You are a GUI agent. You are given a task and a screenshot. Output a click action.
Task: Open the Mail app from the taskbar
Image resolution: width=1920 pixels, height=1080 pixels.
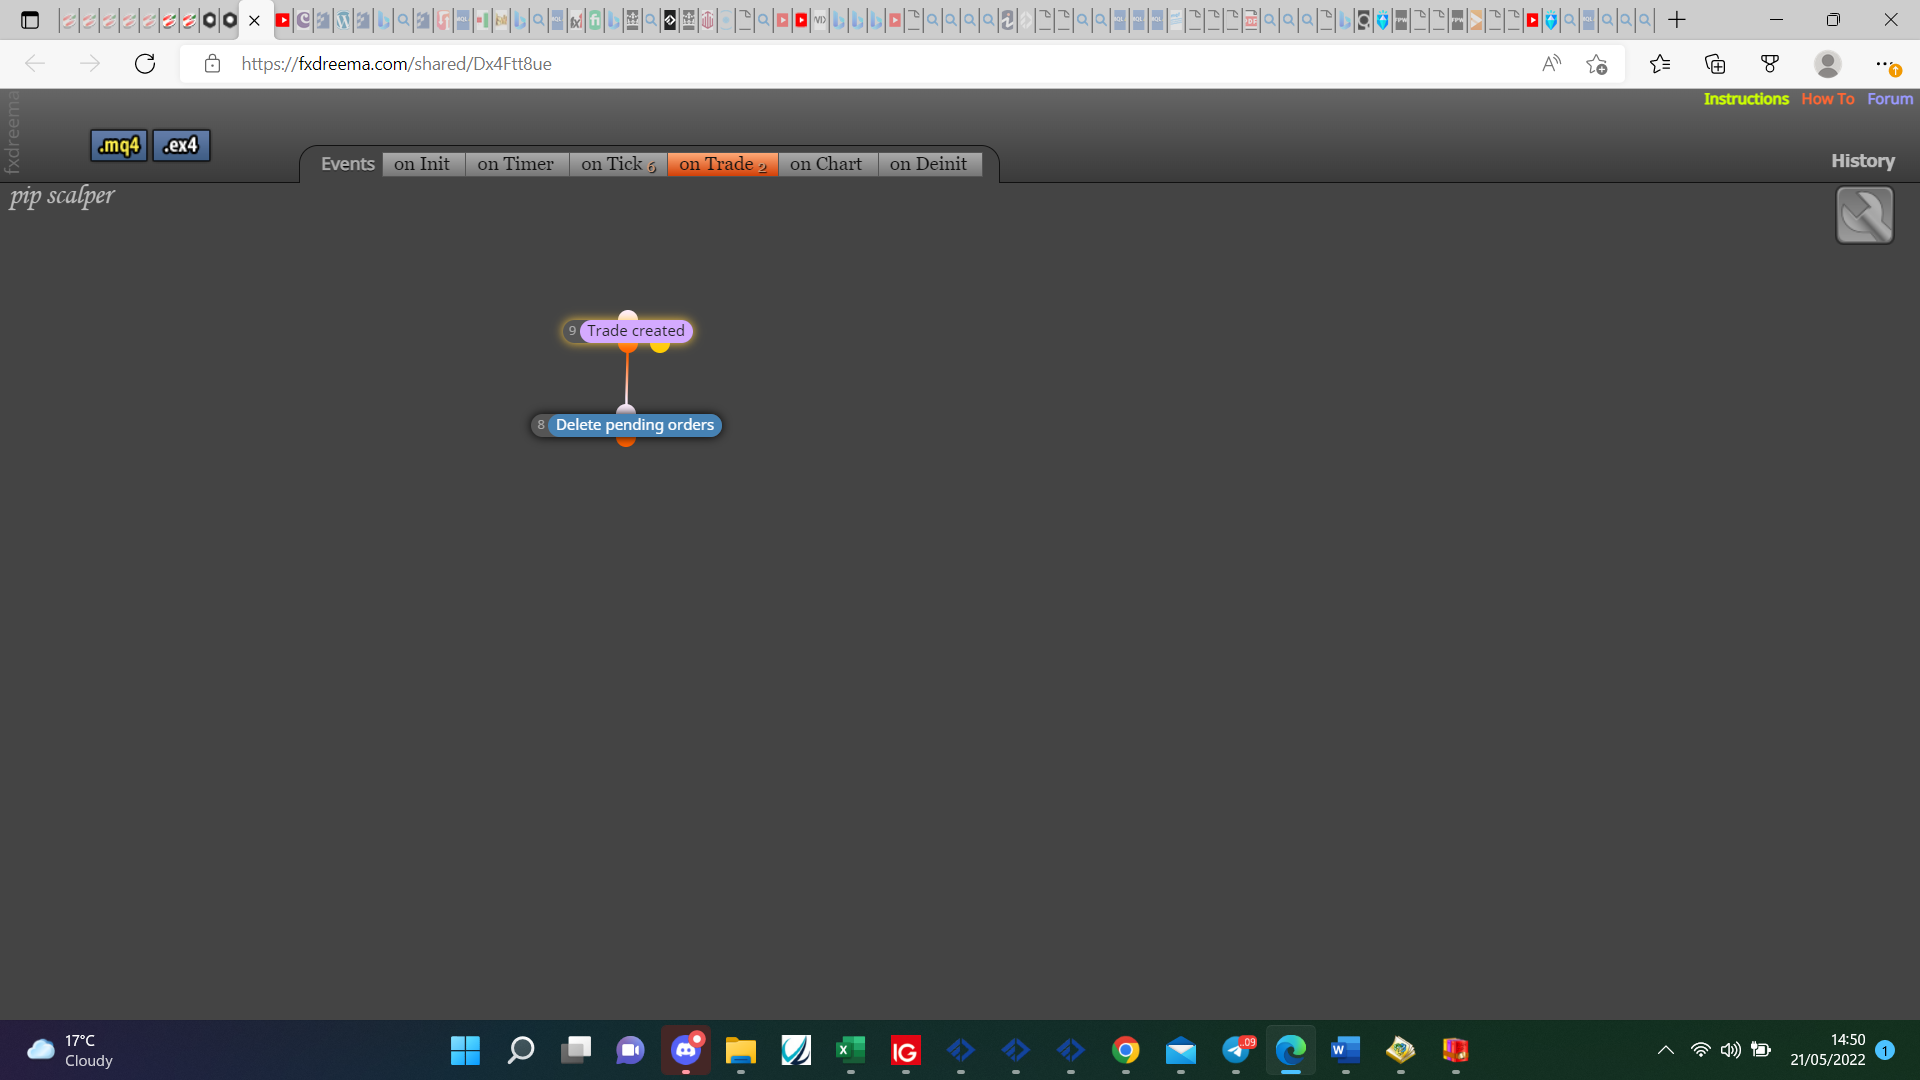(1181, 1050)
